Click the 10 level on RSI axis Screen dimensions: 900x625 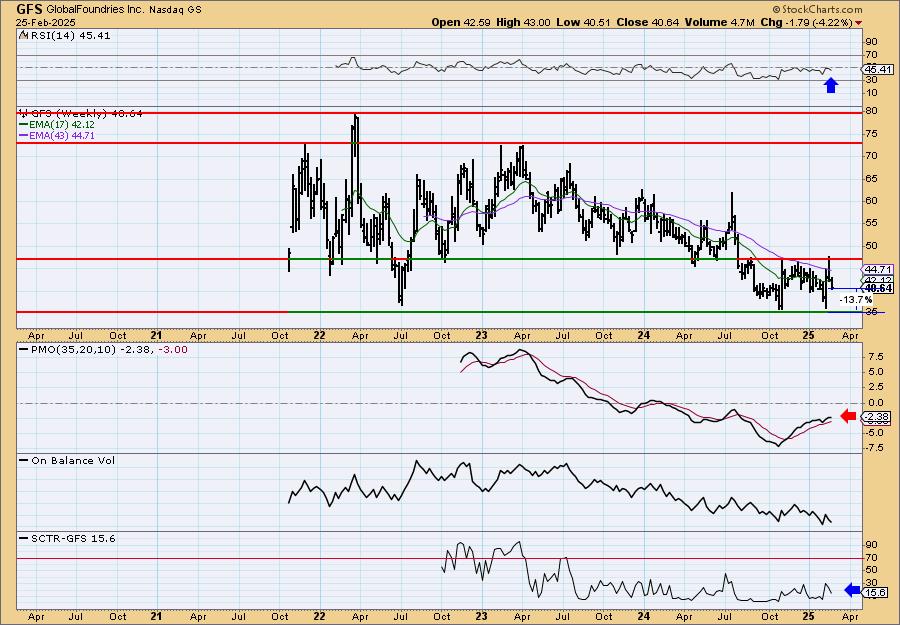pyautogui.click(x=871, y=92)
